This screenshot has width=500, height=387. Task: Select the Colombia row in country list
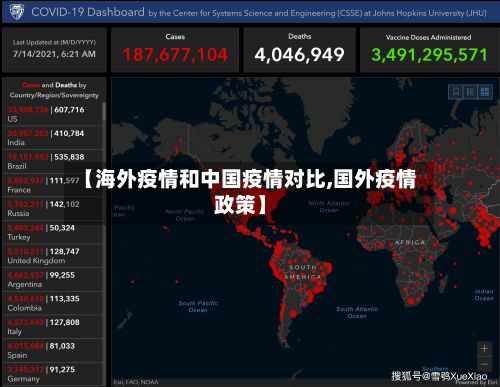(x=52, y=303)
